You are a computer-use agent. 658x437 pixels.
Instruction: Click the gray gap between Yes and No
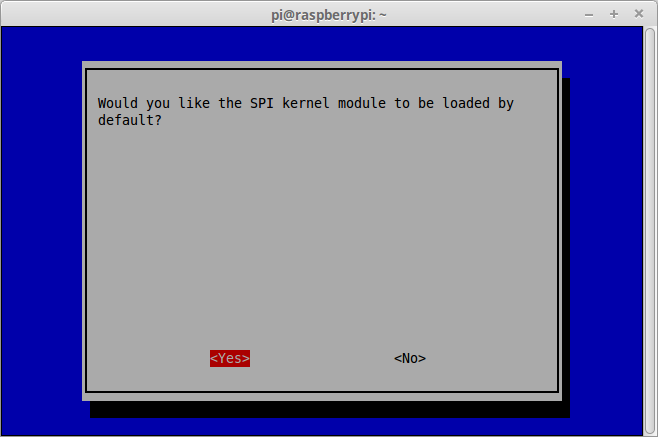click(x=322, y=358)
